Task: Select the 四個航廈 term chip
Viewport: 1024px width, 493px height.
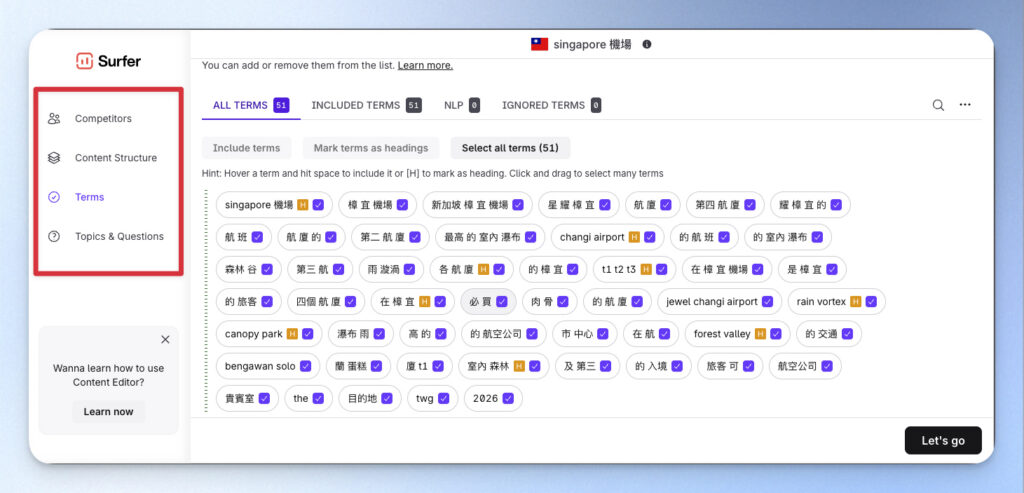Action: coord(326,302)
